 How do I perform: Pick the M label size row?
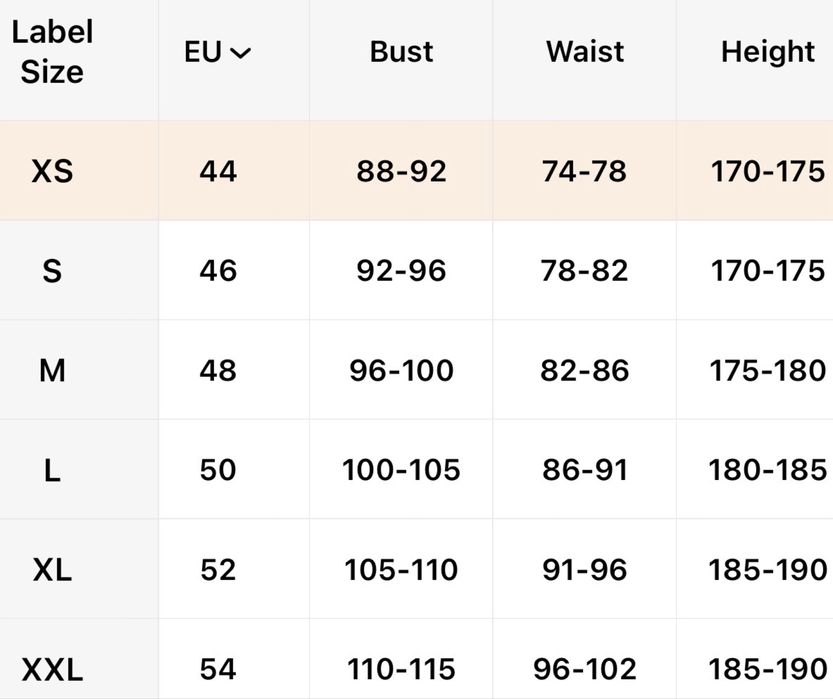click(x=52, y=371)
